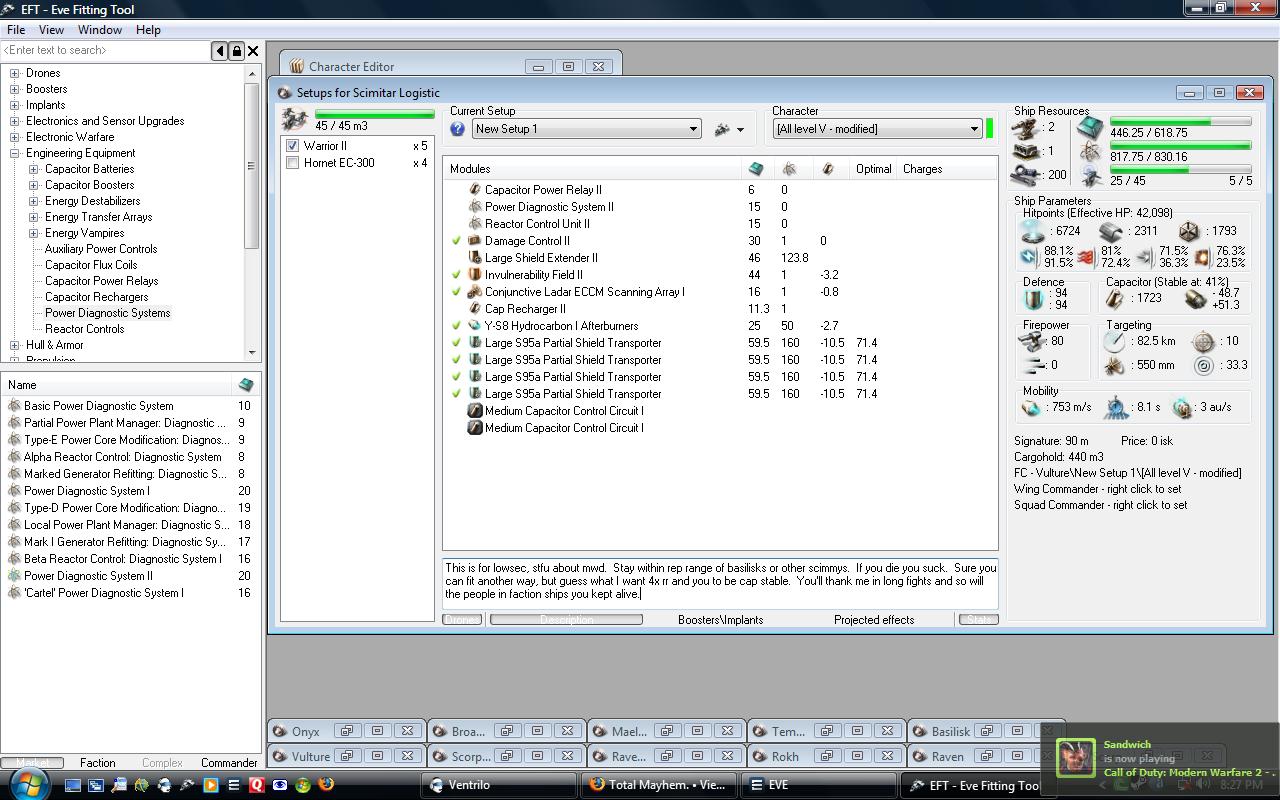Open the Current Setup dropdown

click(x=693, y=129)
